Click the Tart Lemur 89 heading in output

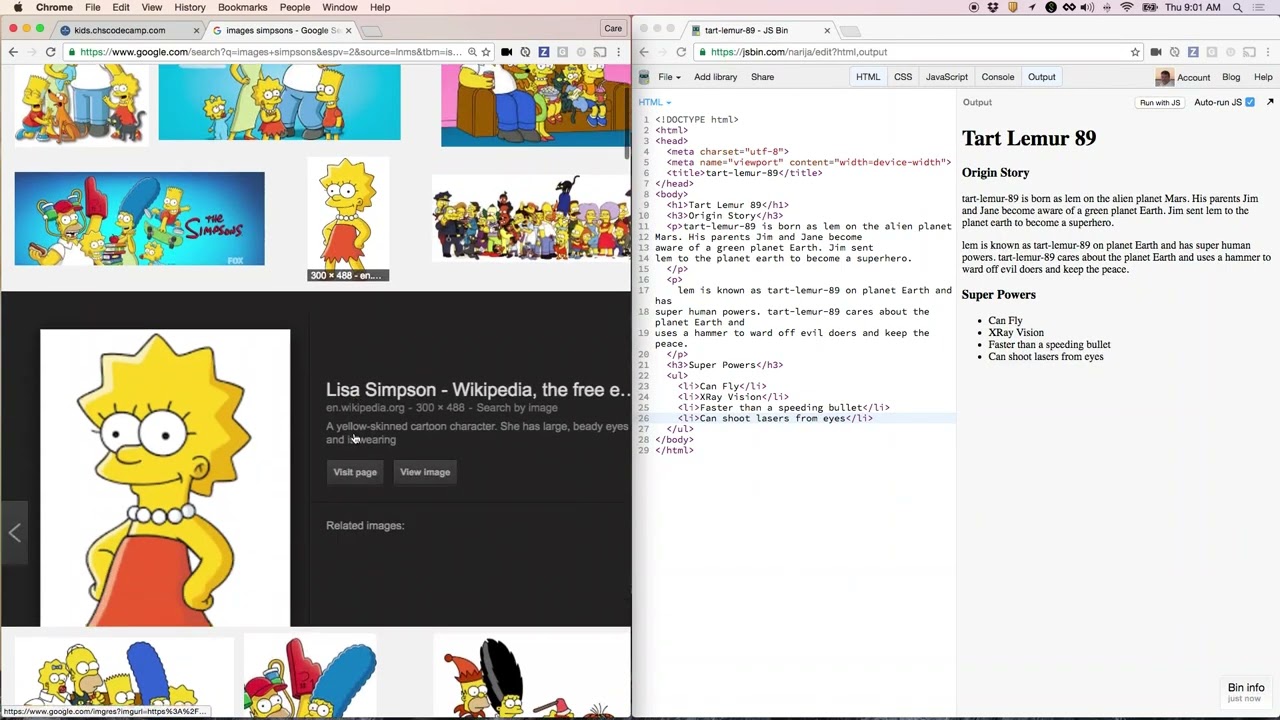point(1028,139)
